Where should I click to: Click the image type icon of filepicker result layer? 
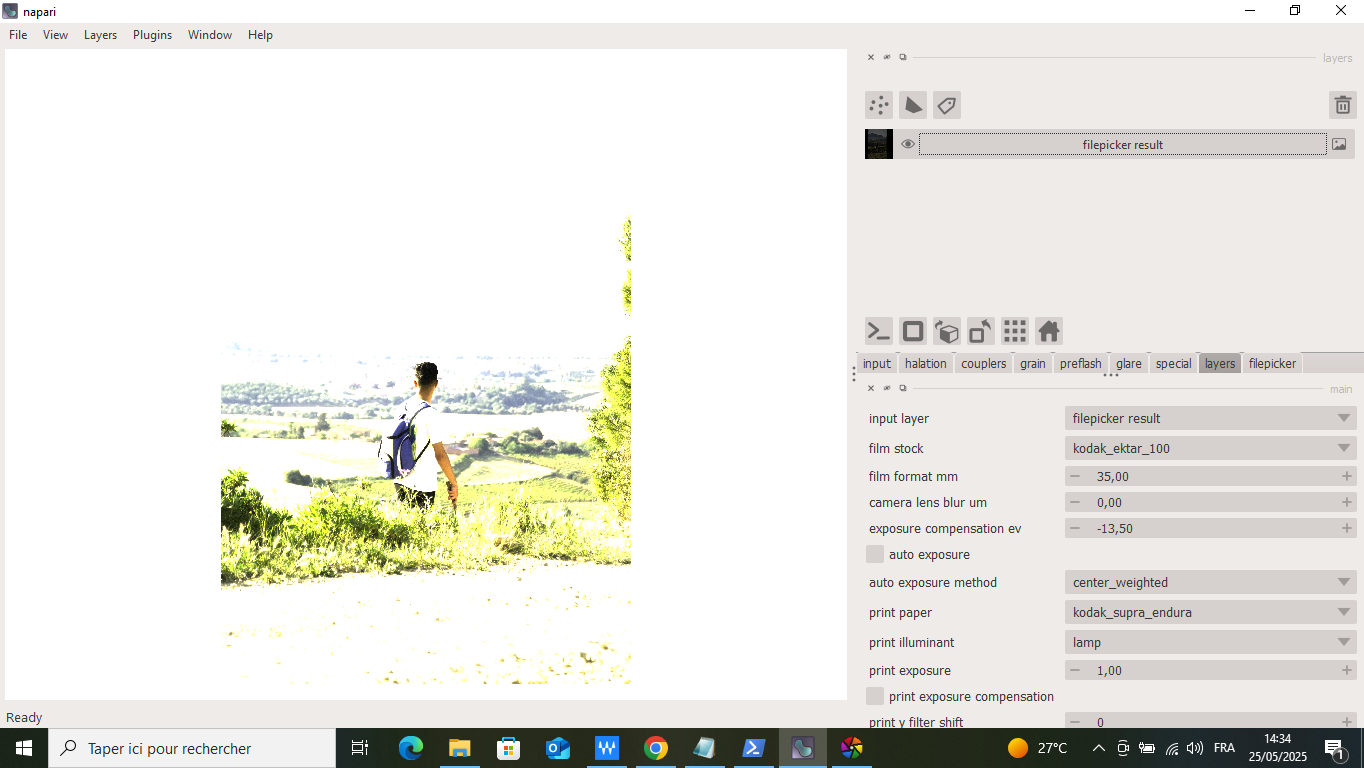pyautogui.click(x=1339, y=144)
